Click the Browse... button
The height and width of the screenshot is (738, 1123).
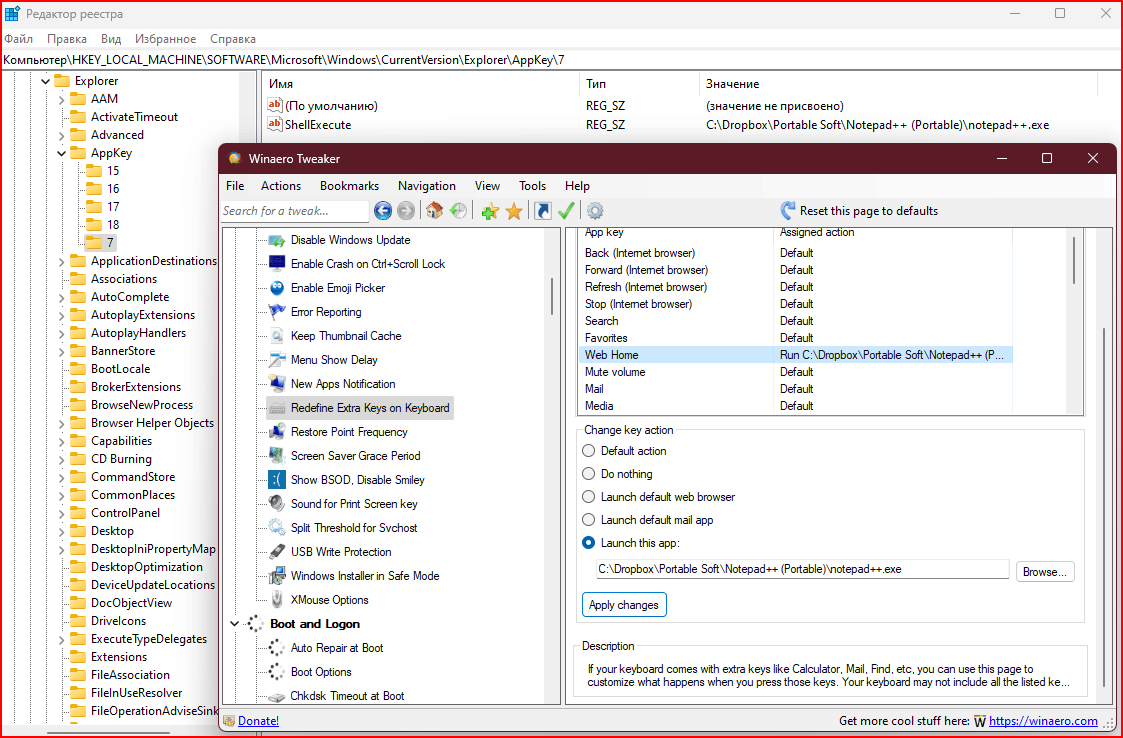click(x=1045, y=572)
